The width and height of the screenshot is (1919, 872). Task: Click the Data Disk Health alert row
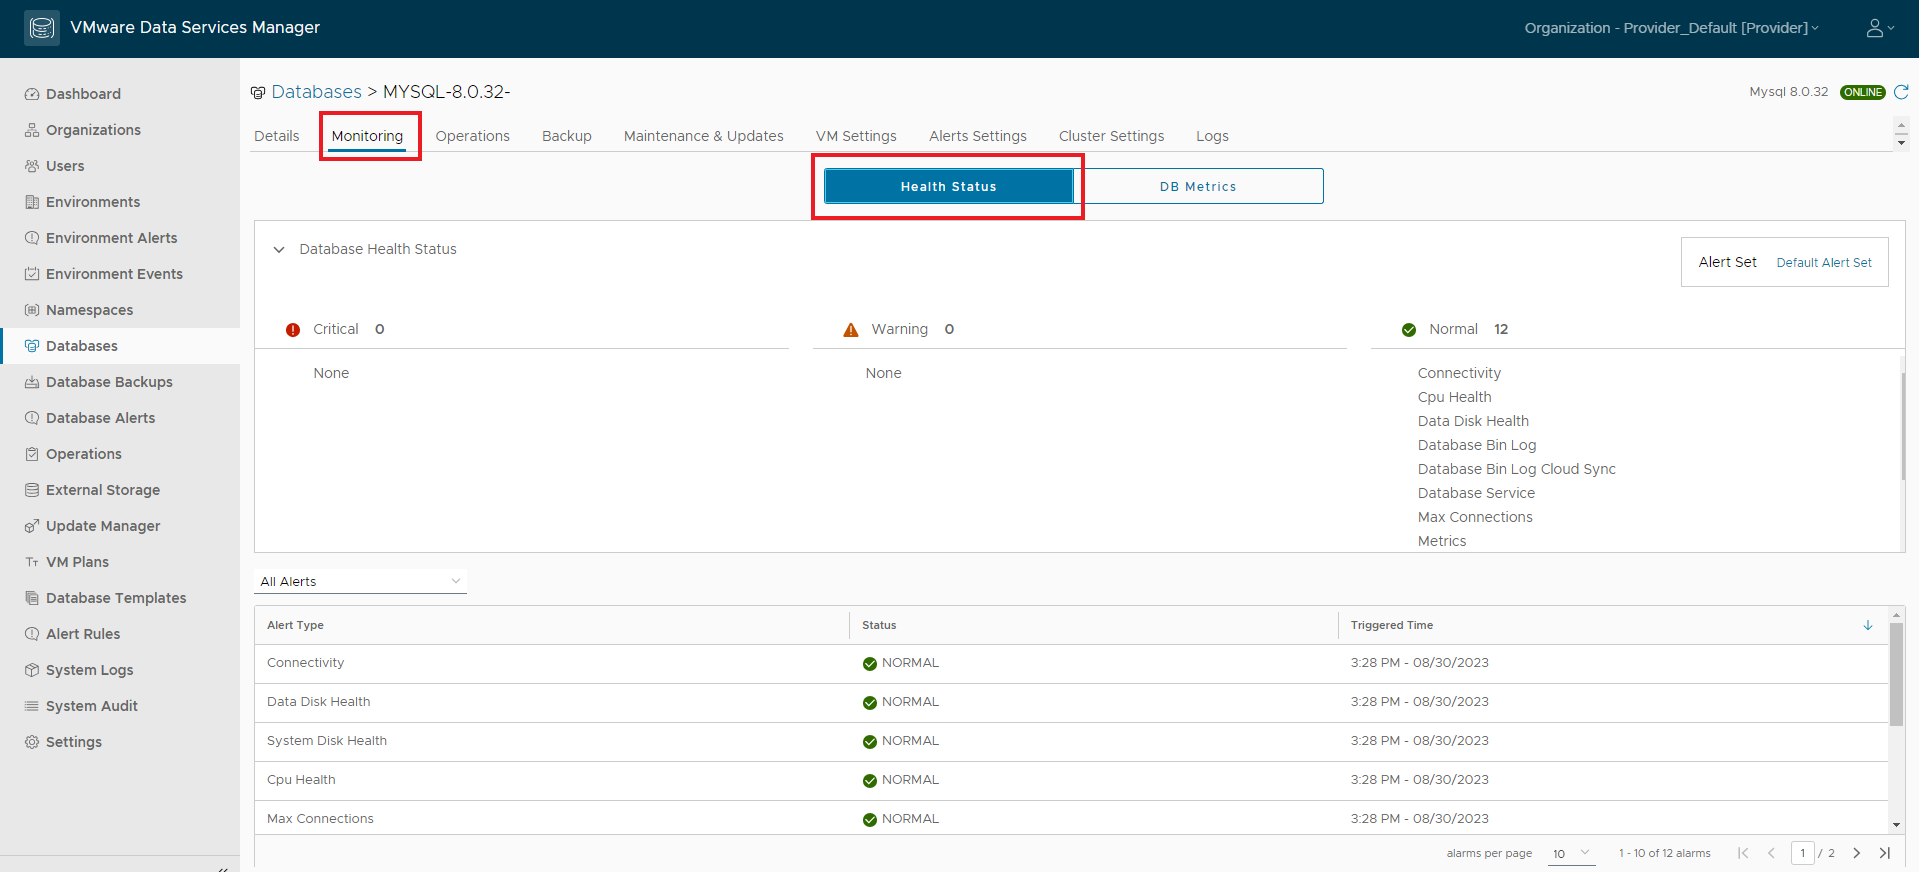[1071, 703]
